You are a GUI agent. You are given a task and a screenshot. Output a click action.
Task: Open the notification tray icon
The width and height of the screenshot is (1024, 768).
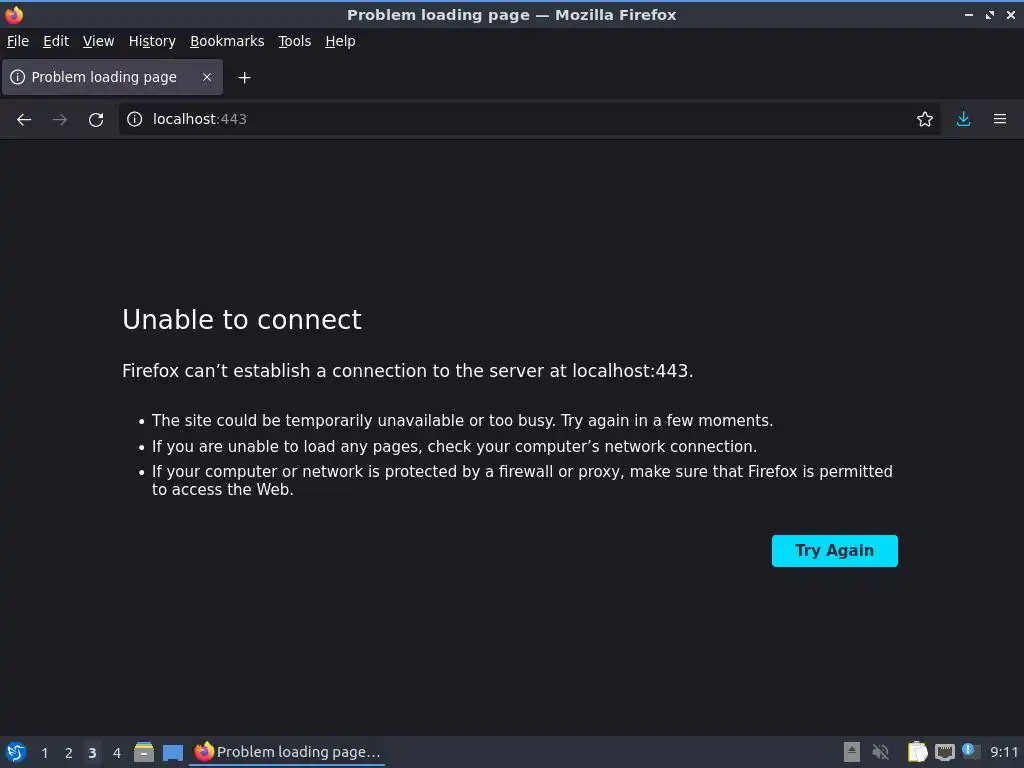point(970,752)
